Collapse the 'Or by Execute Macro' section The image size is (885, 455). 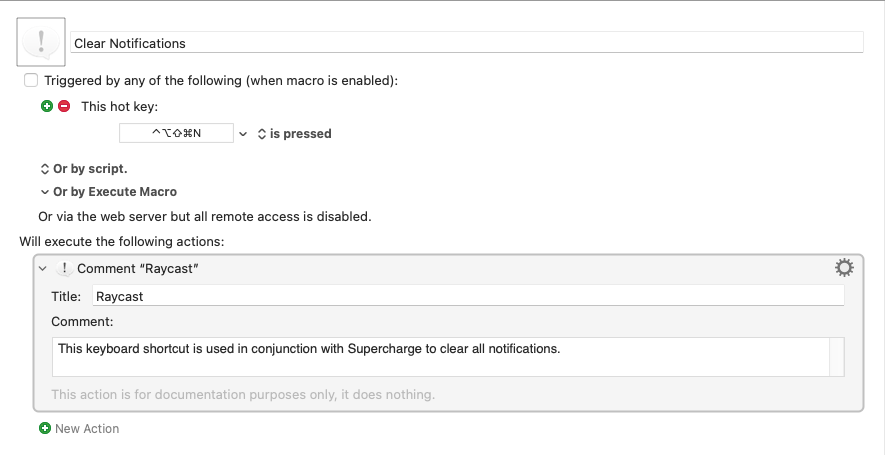point(44,191)
